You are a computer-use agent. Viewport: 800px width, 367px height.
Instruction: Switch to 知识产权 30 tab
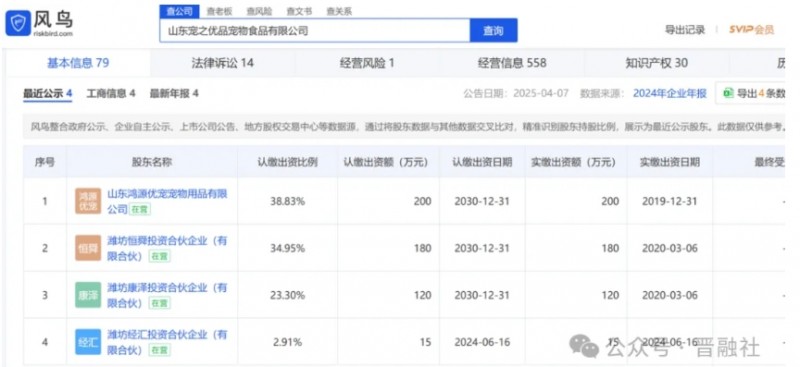pyautogui.click(x=657, y=63)
